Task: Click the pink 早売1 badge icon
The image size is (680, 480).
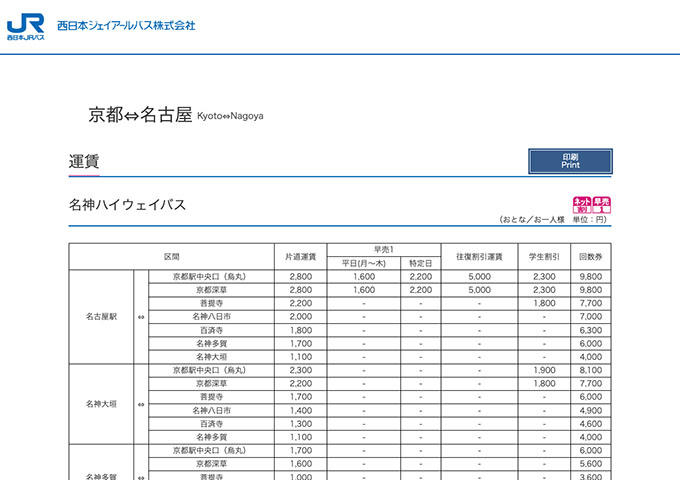Action: pos(601,205)
